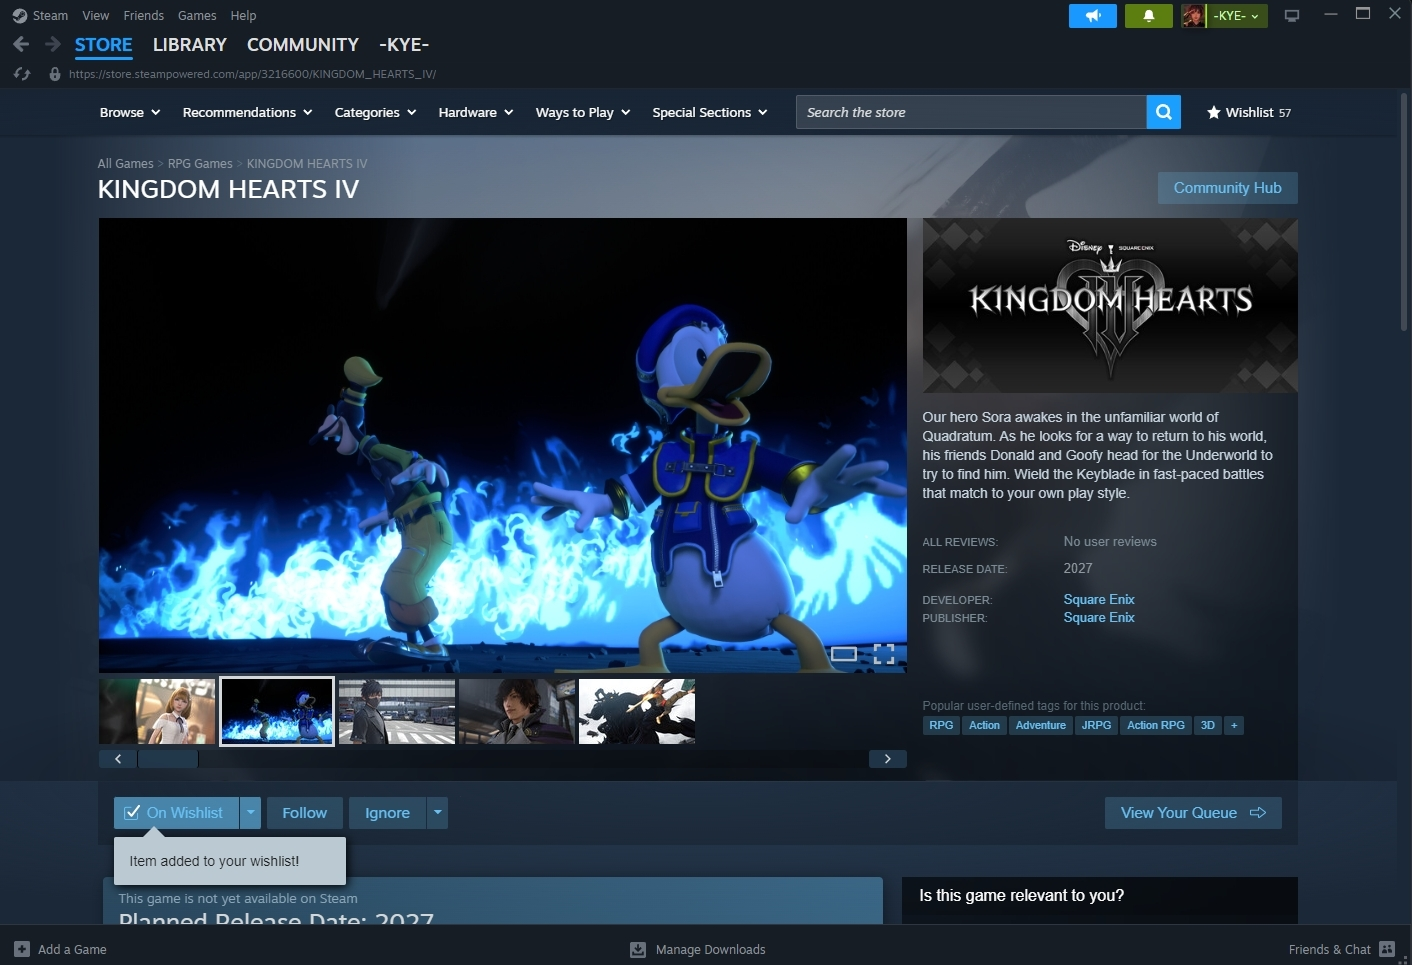Toggle the On Wishlist checkbox button

tap(176, 813)
